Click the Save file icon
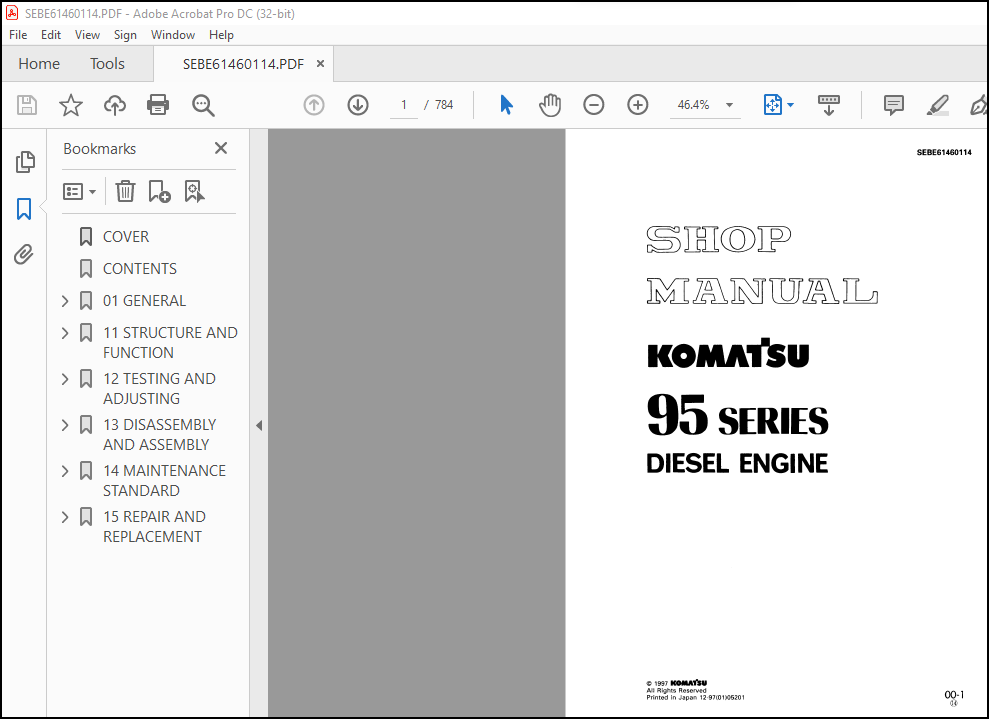989x719 pixels. 26,105
